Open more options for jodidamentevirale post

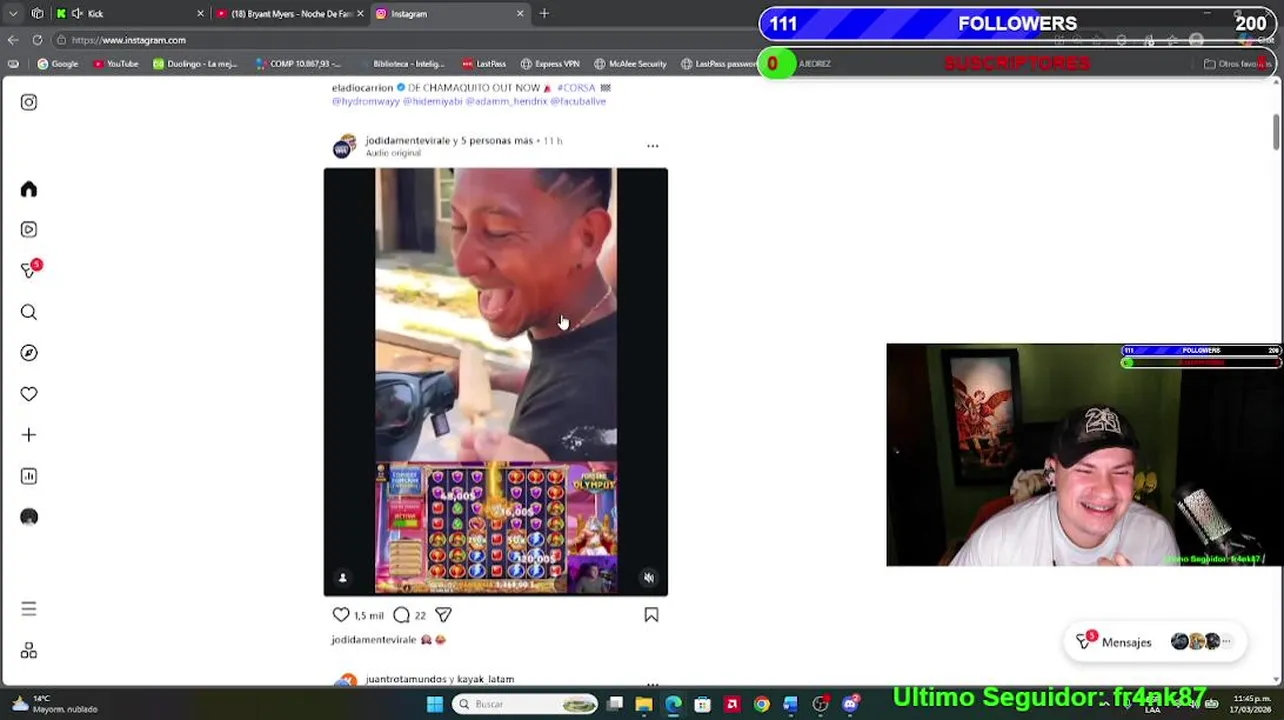(652, 146)
